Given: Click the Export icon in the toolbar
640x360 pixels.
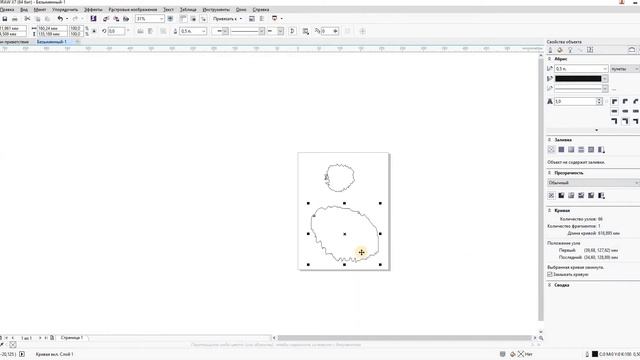Looking at the screenshot, I should tap(116, 19).
